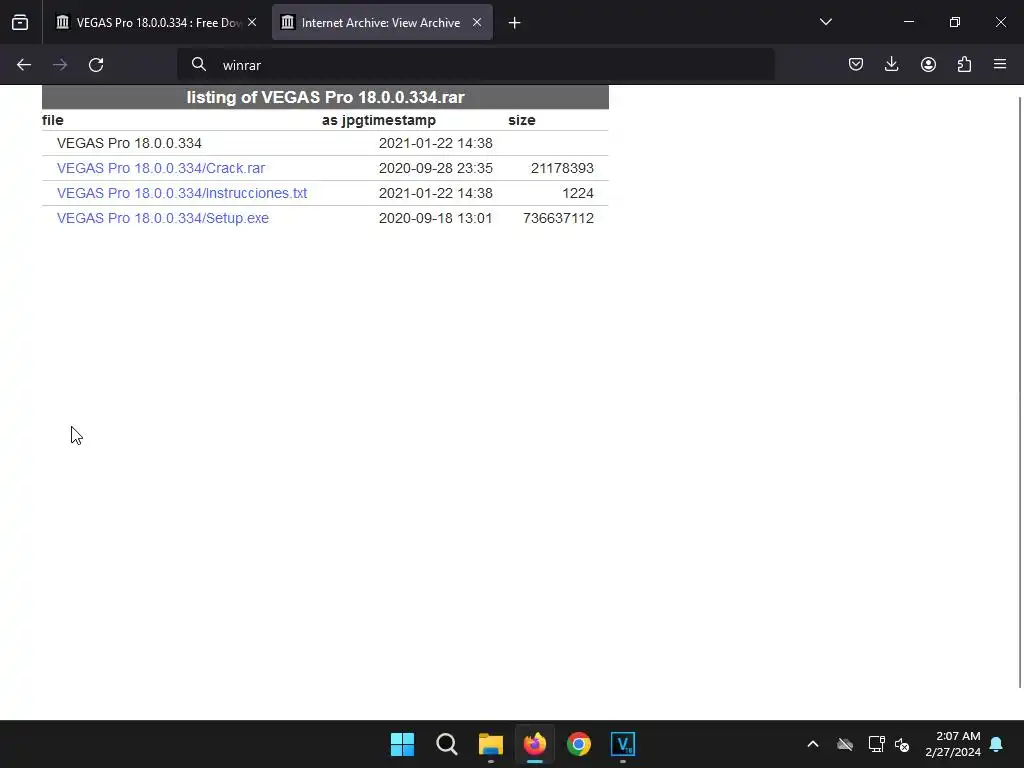Click the listing of VEGAS Pro 18.0.0.334.rar header
Viewport: 1024px width, 768px height.
coord(325,97)
